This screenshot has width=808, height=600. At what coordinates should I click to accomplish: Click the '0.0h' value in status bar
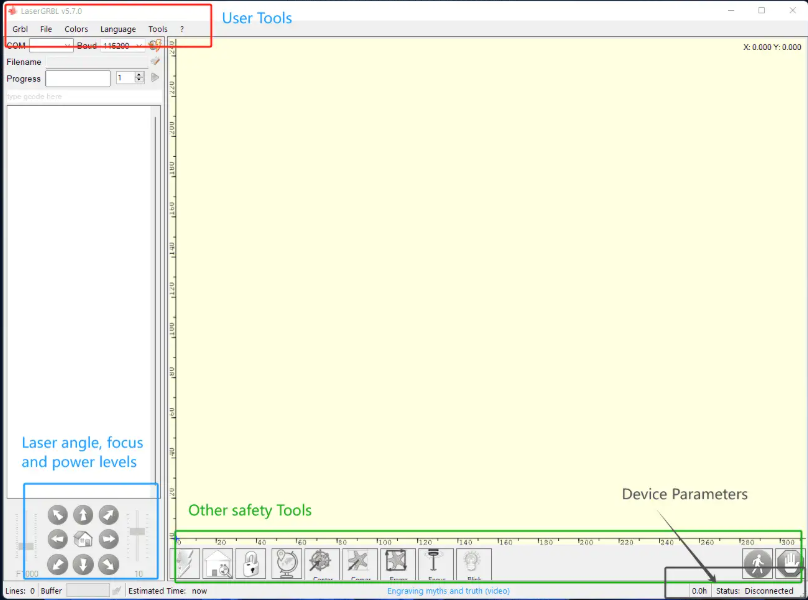coord(699,591)
